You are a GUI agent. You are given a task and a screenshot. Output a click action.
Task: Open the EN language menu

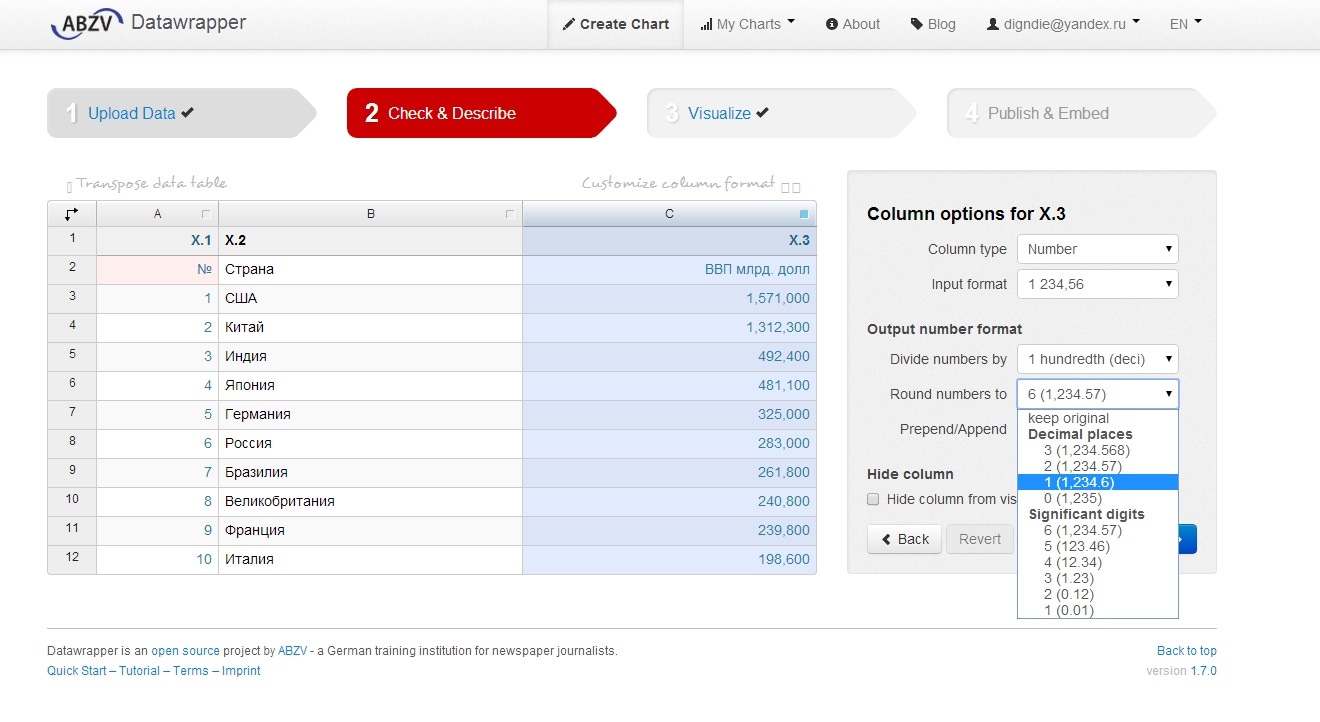coord(1185,24)
